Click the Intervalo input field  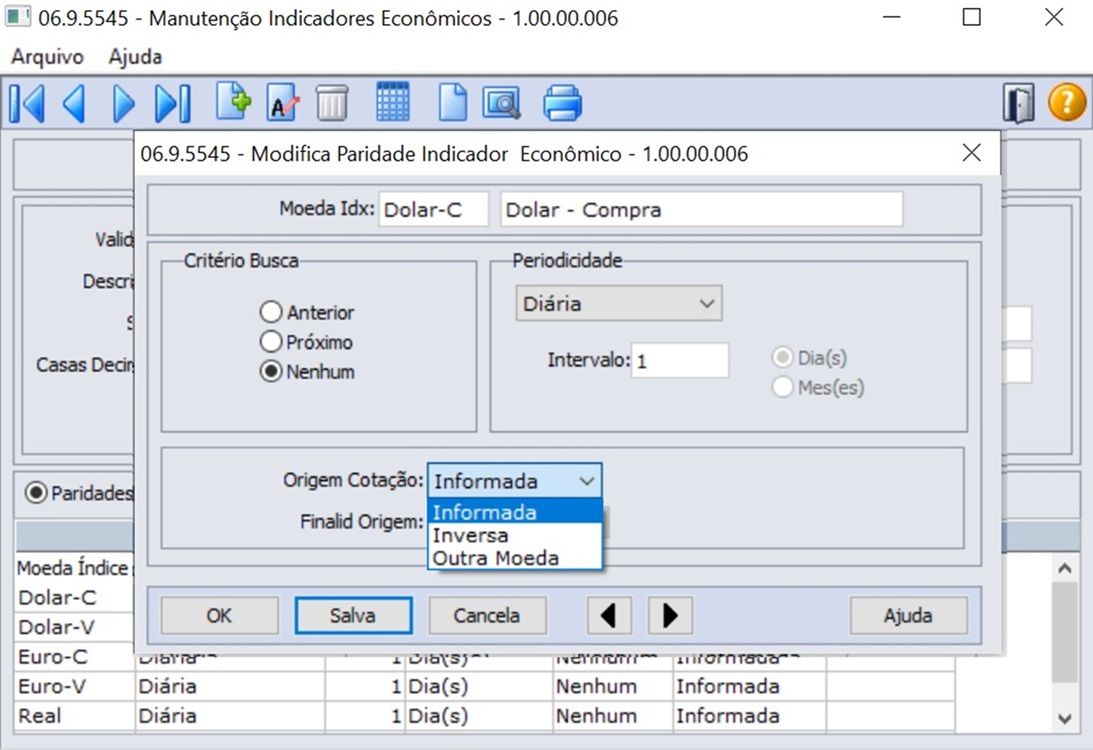tap(680, 360)
